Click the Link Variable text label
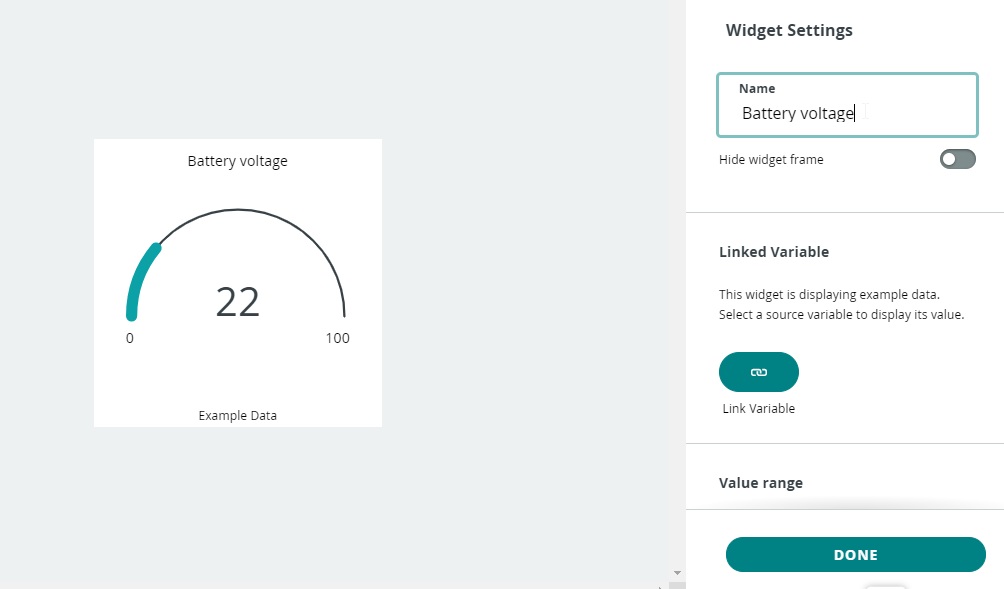The image size is (1004, 589). 759,408
